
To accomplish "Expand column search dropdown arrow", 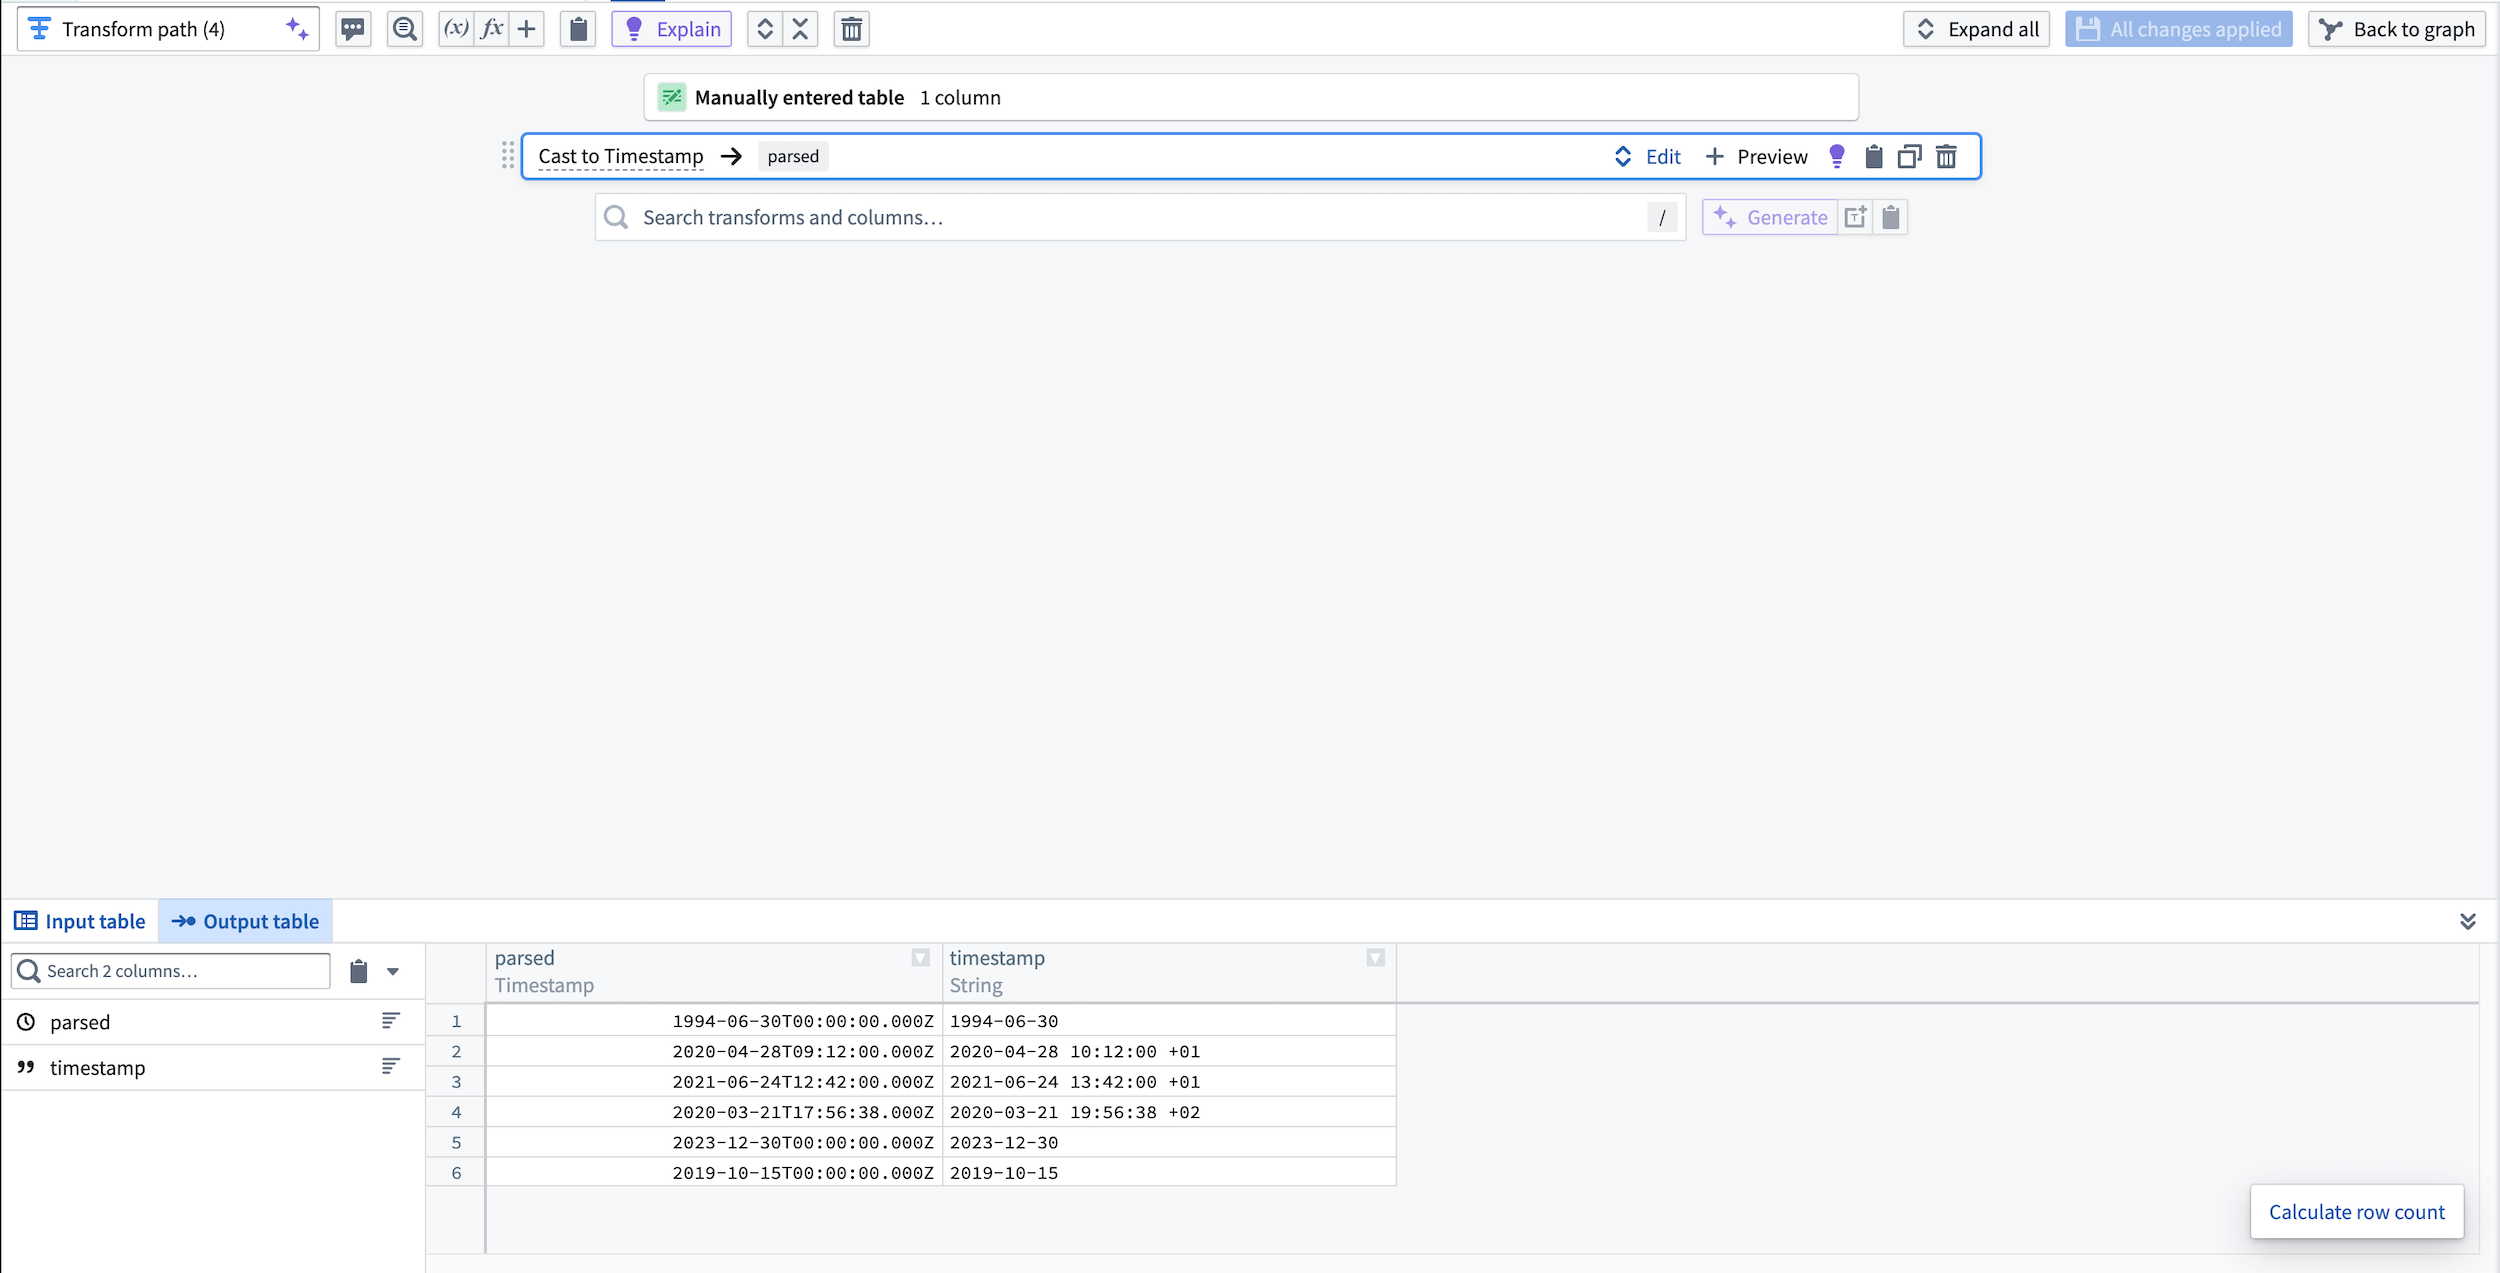I will click(393, 971).
